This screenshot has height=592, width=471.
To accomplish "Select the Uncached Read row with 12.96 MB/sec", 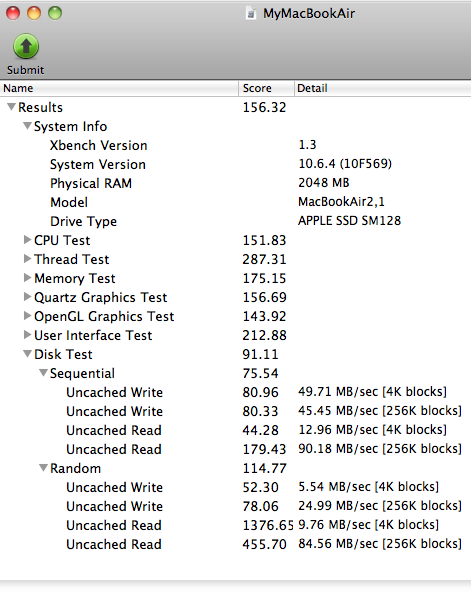I will 236,430.
